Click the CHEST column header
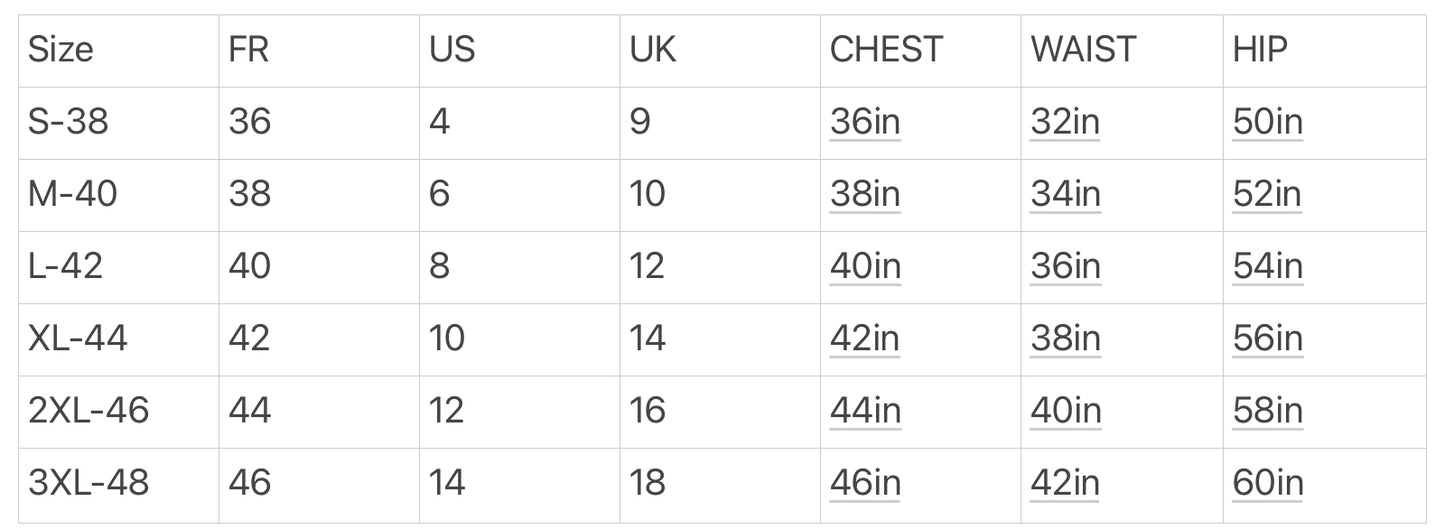The width and height of the screenshot is (1445, 529). pos(886,50)
